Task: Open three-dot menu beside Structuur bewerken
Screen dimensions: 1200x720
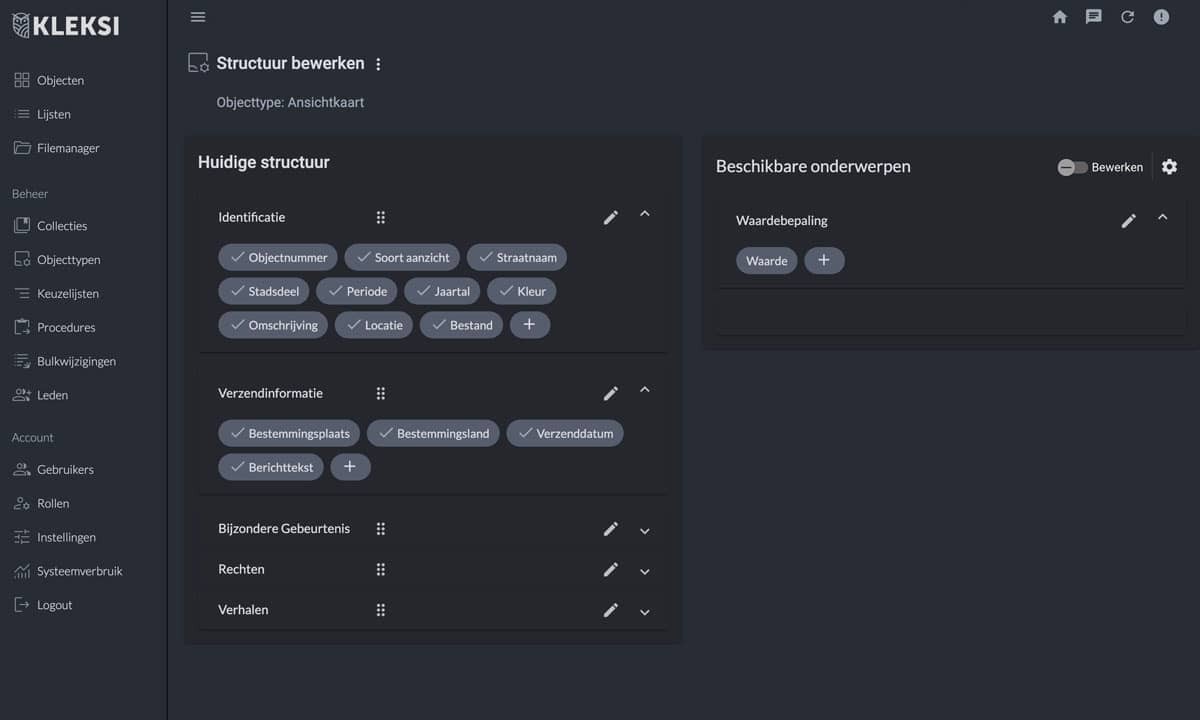Action: tap(378, 65)
